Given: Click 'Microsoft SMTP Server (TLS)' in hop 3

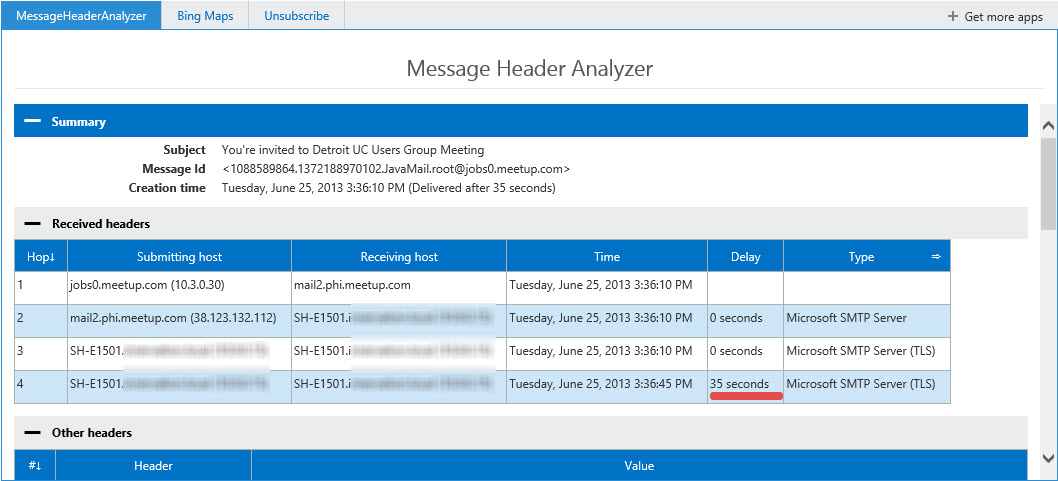Looking at the screenshot, I should [x=867, y=351].
